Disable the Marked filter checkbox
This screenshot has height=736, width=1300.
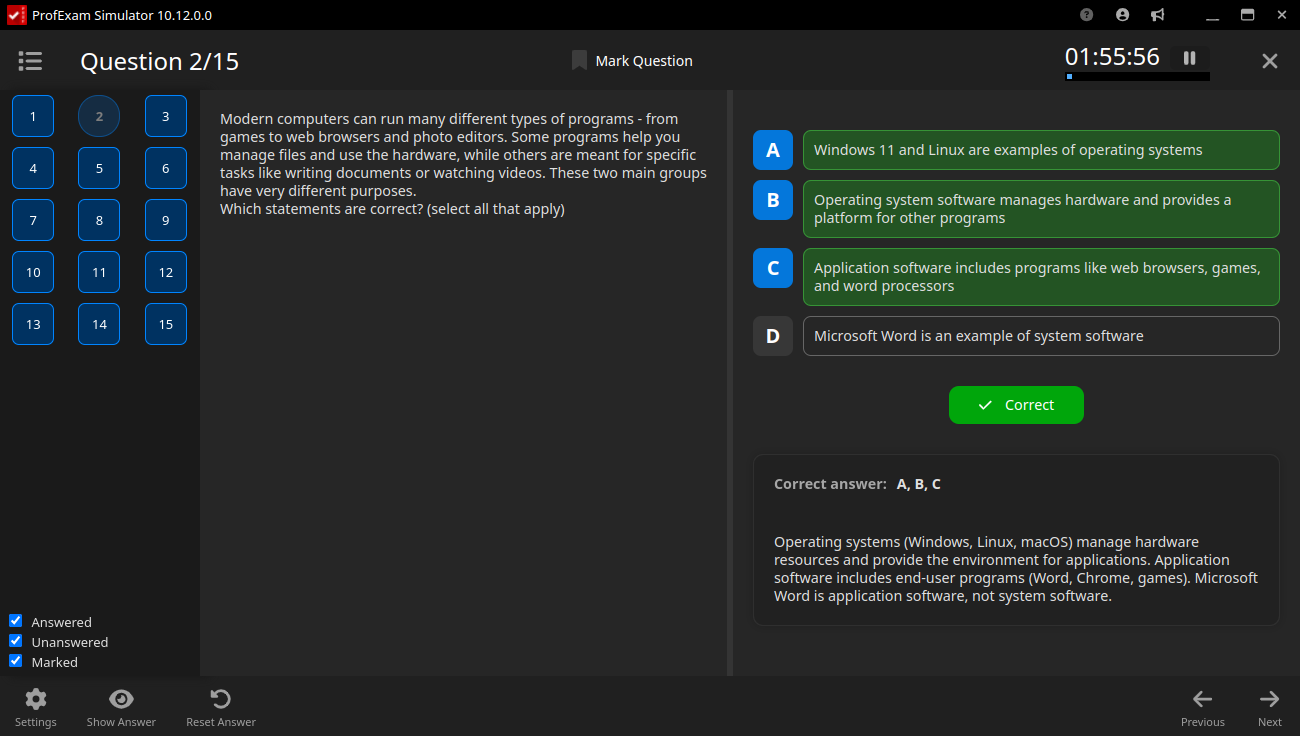15,661
